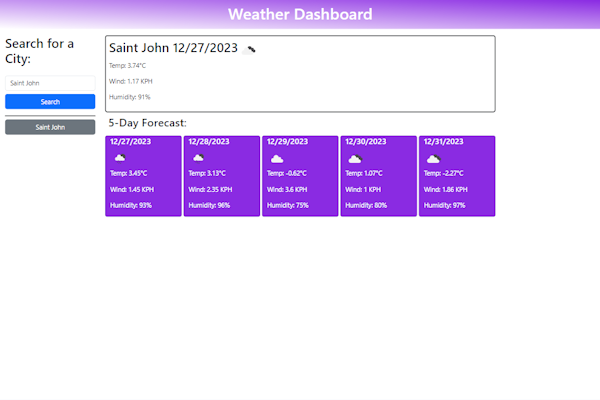Click 'Wind: 3.6 KPH' on the forecast card

click(x=287, y=189)
